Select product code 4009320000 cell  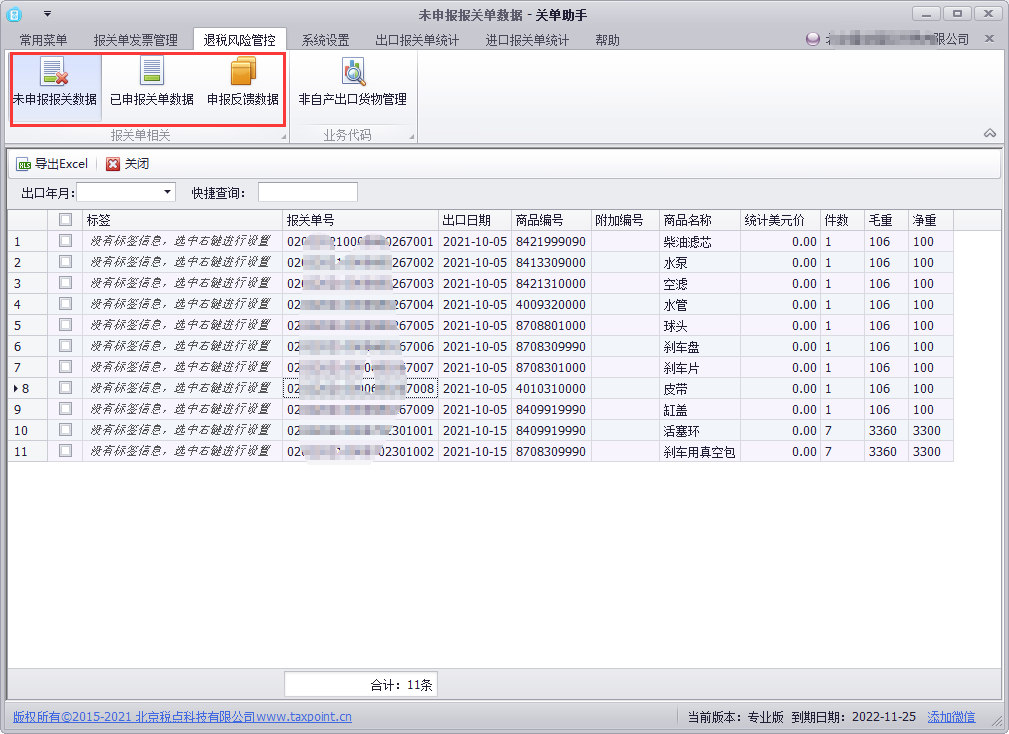(x=551, y=304)
